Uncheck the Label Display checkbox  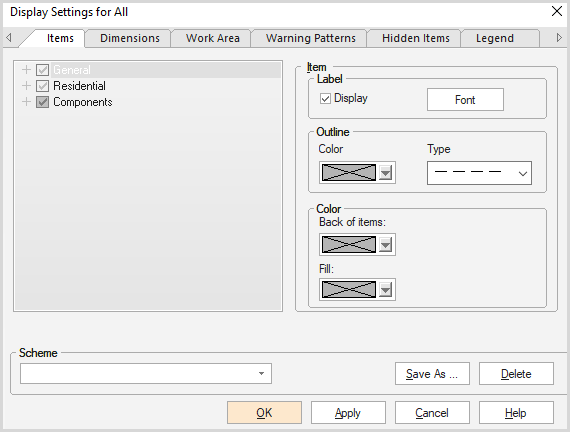[325, 99]
